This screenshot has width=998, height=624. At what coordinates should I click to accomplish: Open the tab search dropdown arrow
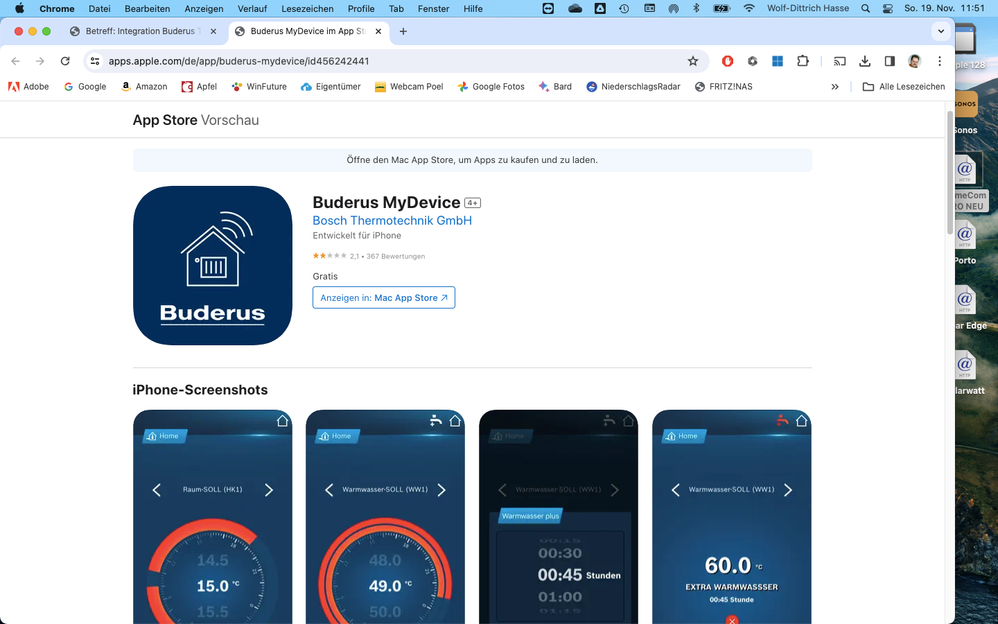(940, 31)
